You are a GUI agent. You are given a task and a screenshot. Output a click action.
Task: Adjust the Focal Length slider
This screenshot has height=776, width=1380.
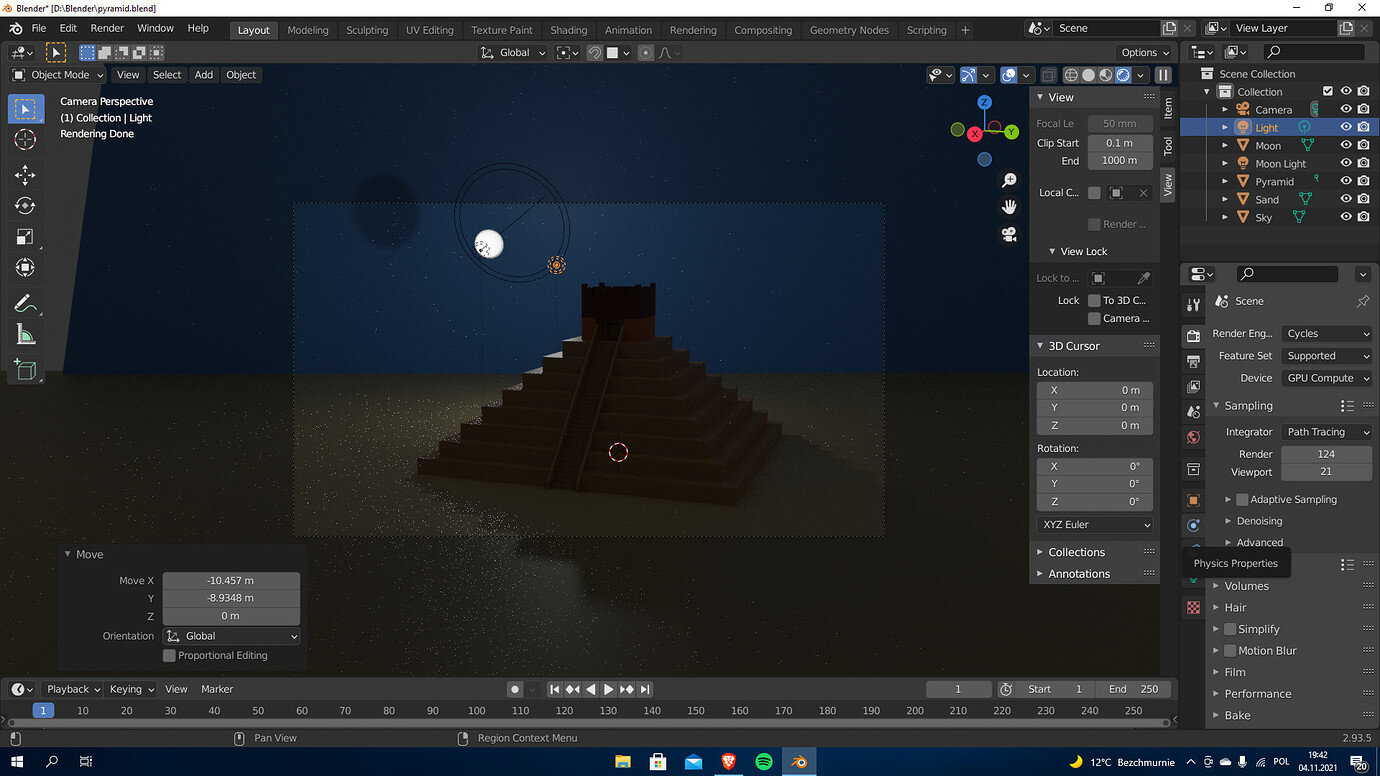[x=1120, y=123]
